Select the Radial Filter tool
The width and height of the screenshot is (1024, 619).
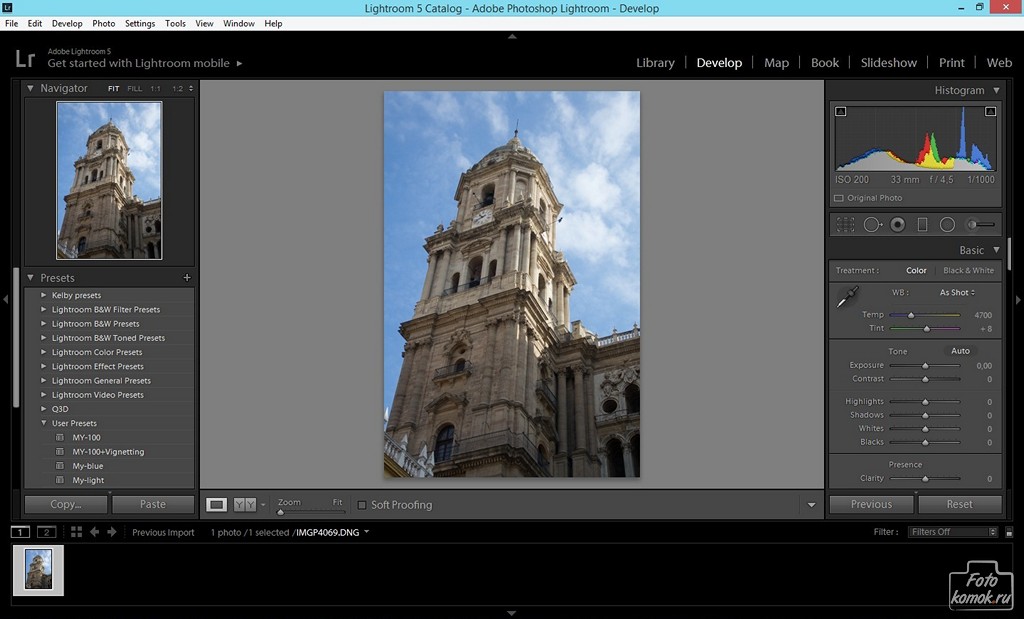pyautogui.click(x=947, y=225)
